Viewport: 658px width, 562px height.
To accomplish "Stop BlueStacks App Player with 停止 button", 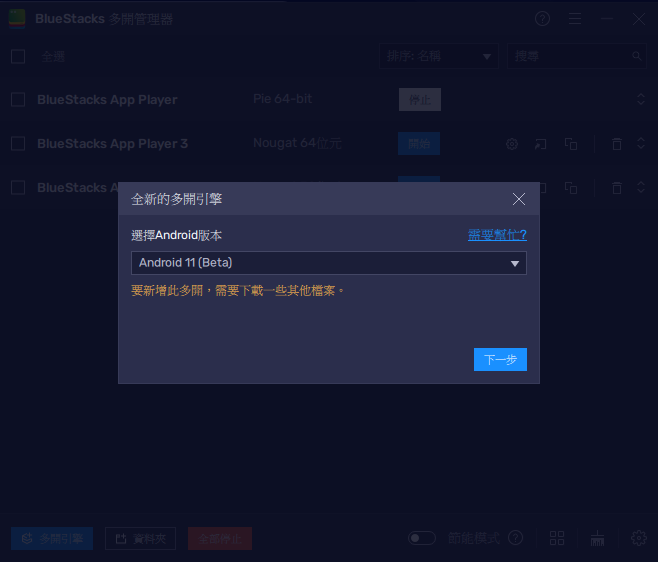I will point(420,99).
